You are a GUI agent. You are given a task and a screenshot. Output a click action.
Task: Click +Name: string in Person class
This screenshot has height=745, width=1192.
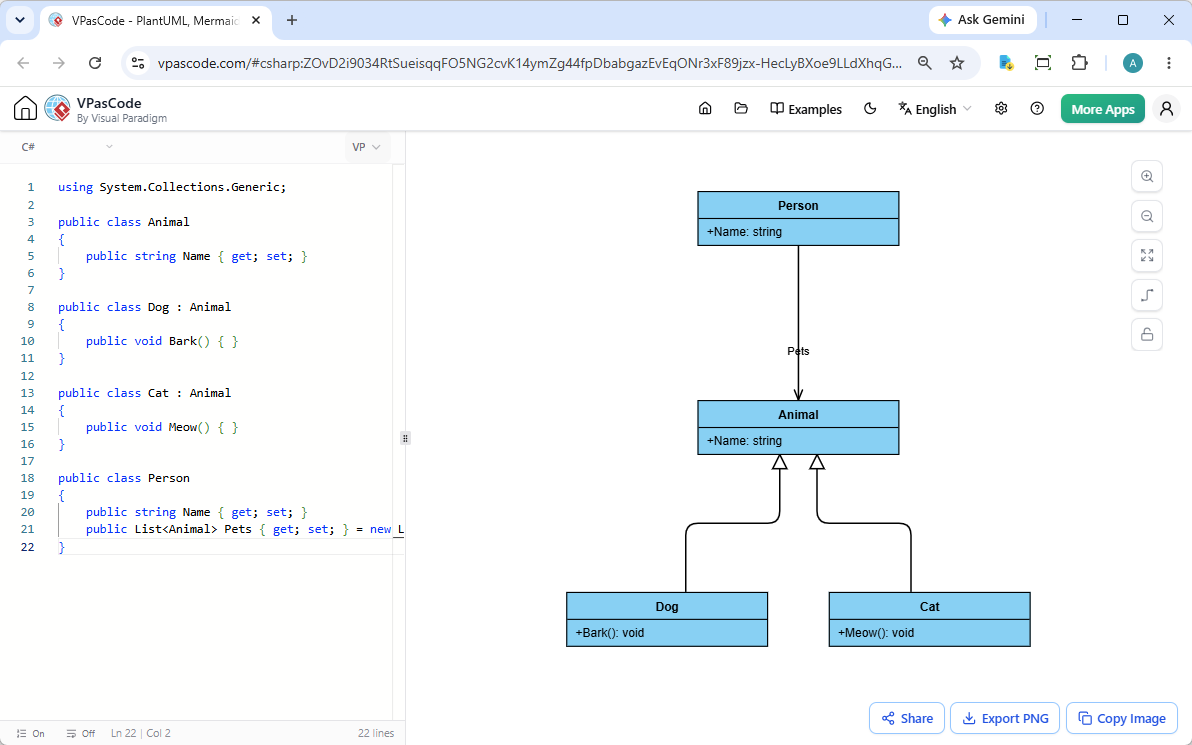click(744, 232)
